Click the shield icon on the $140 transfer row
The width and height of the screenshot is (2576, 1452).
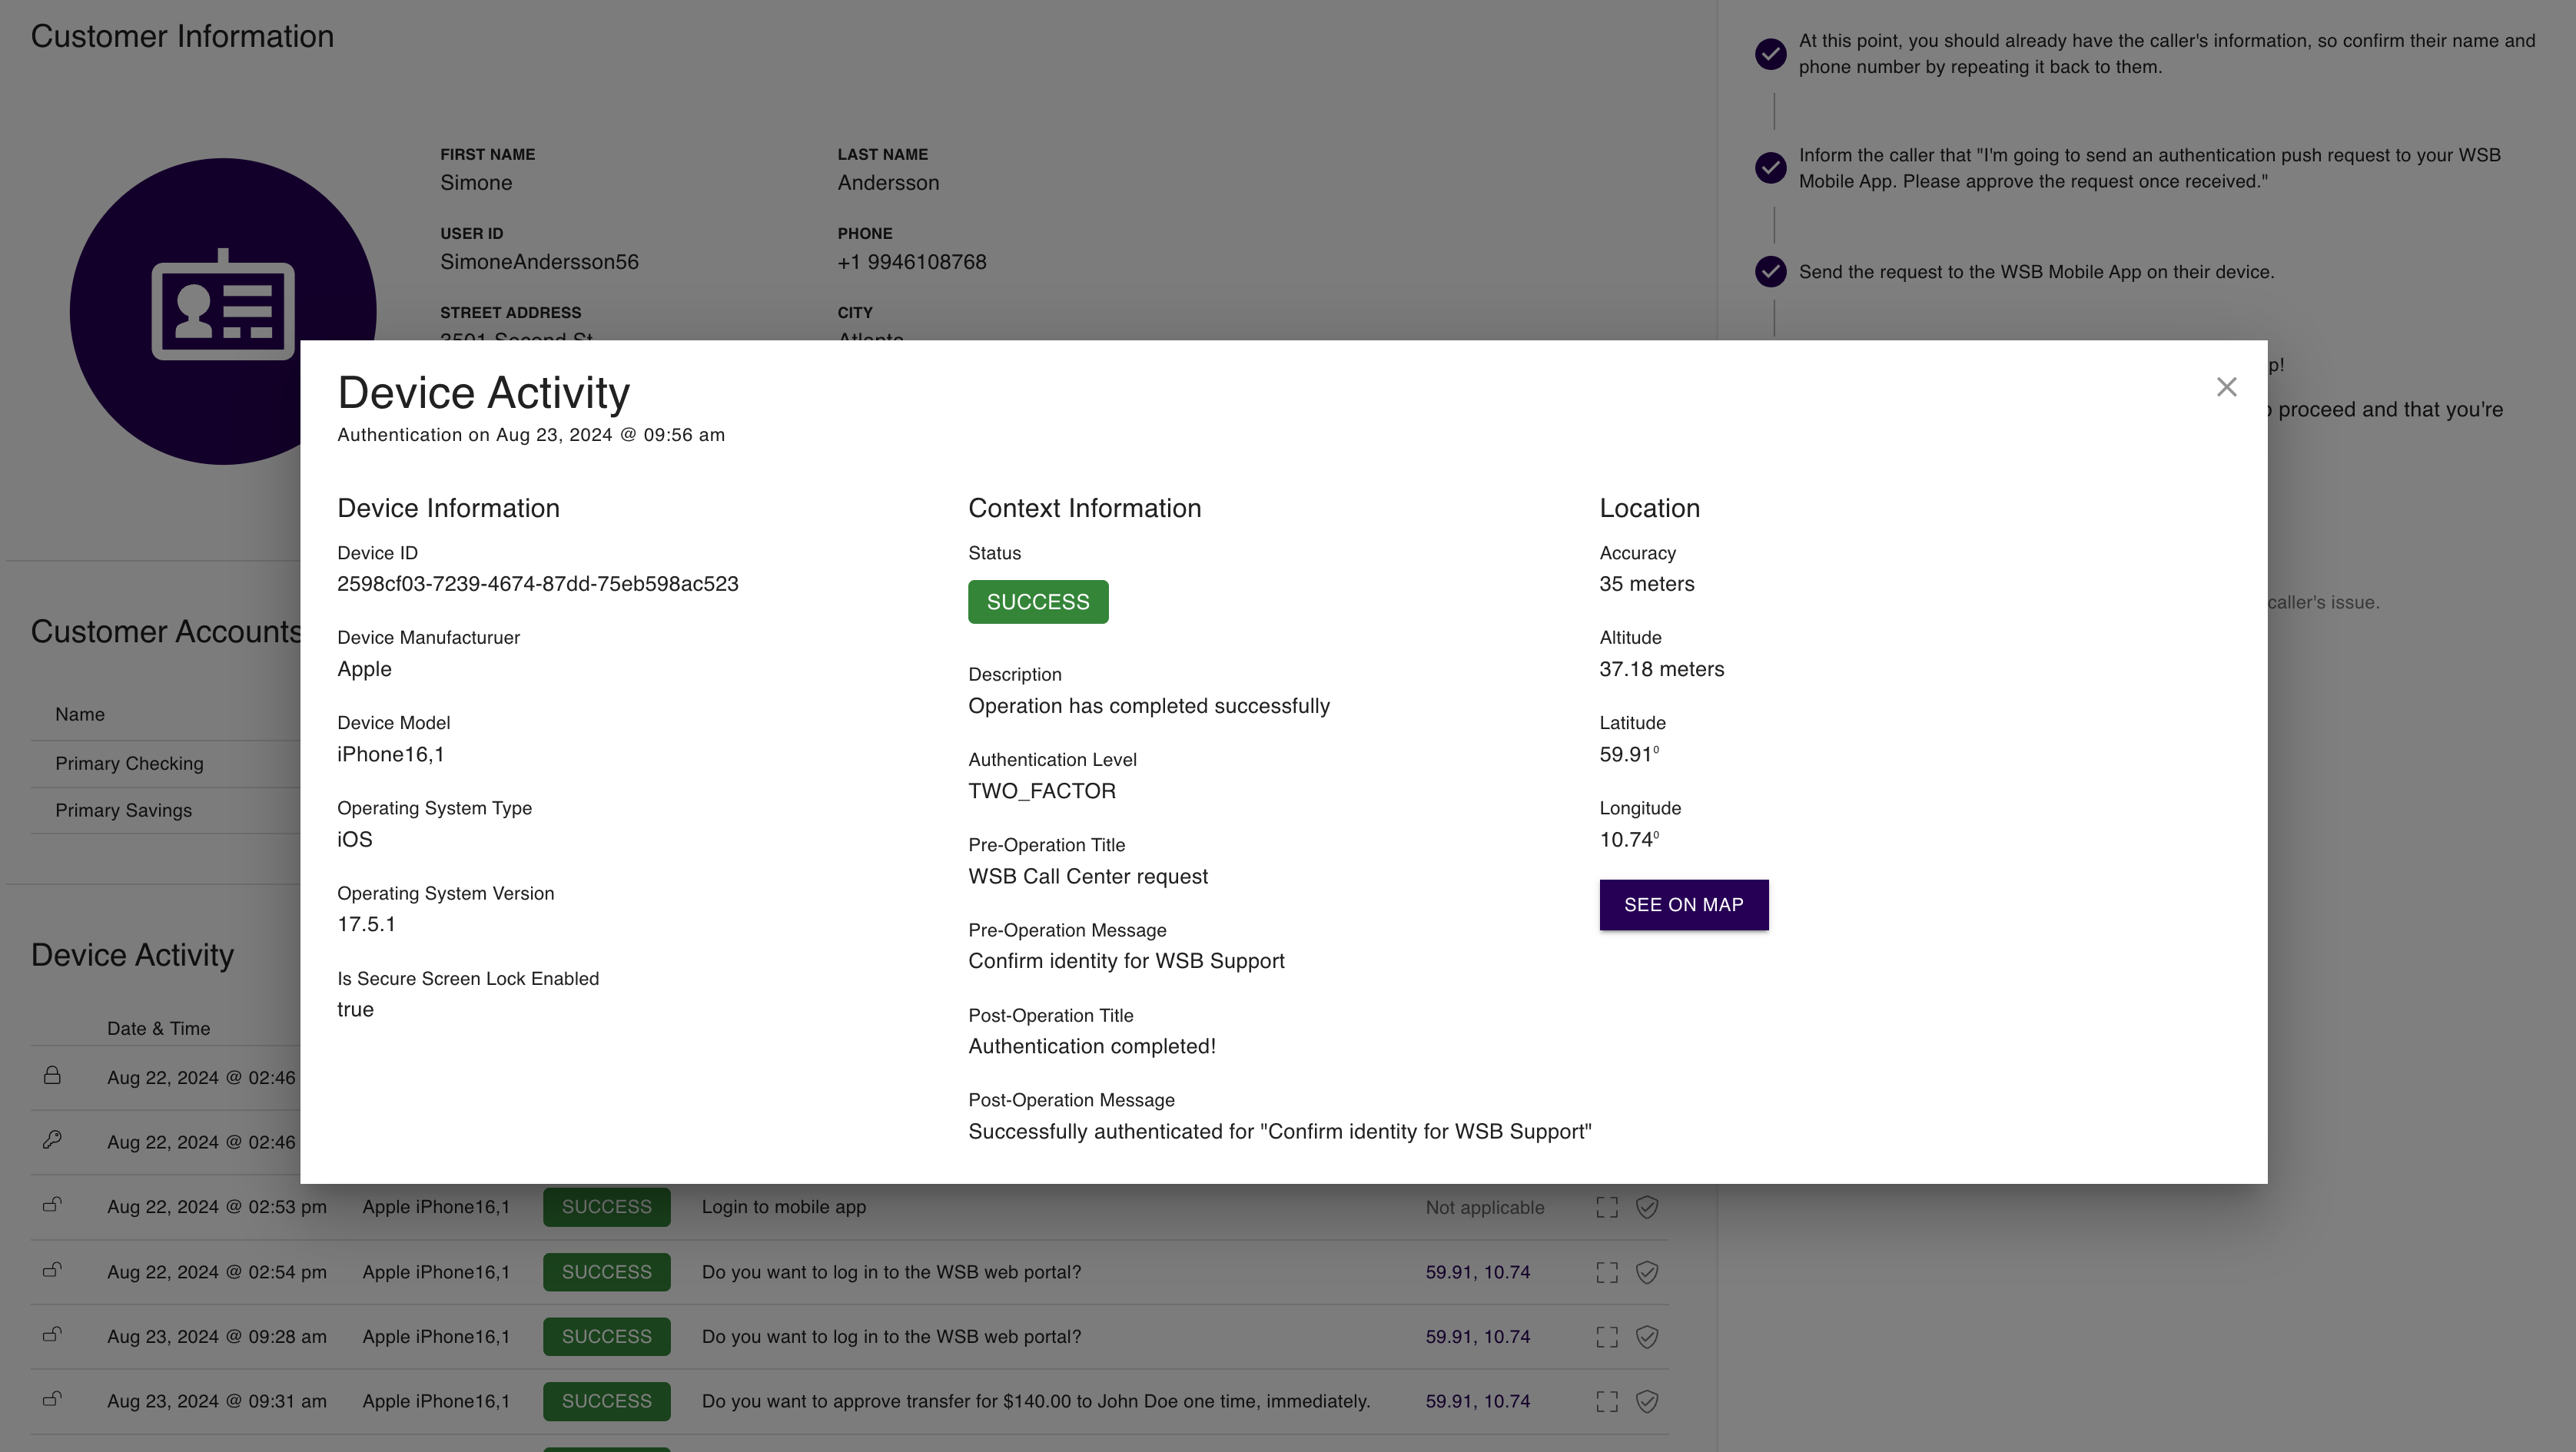point(1647,1401)
